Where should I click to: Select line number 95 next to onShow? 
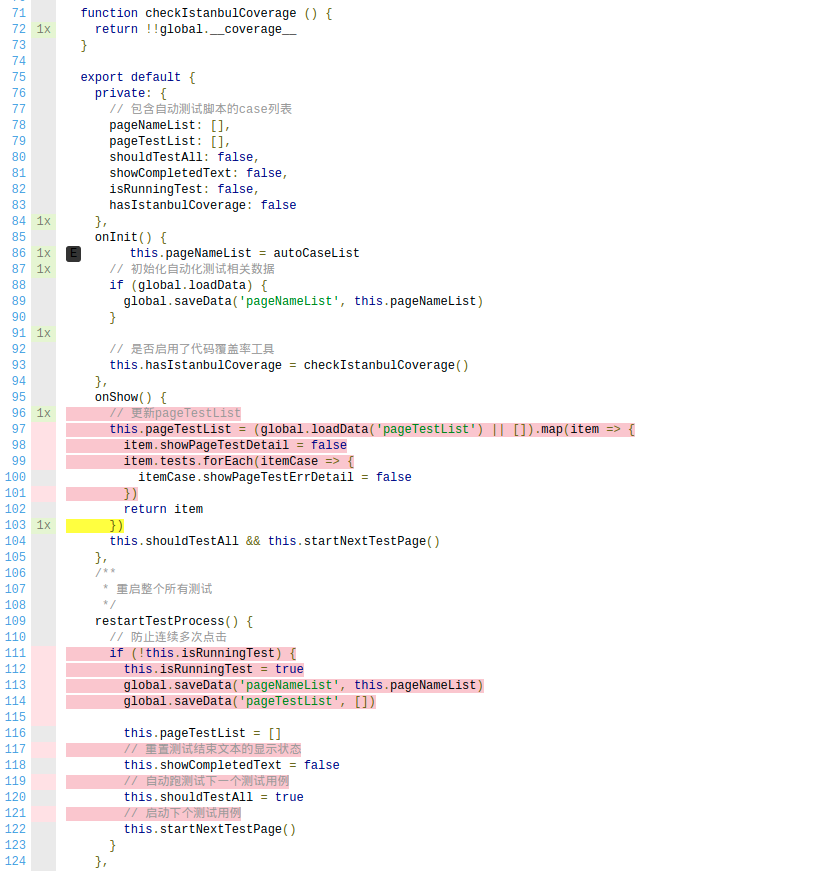pyautogui.click(x=18, y=397)
